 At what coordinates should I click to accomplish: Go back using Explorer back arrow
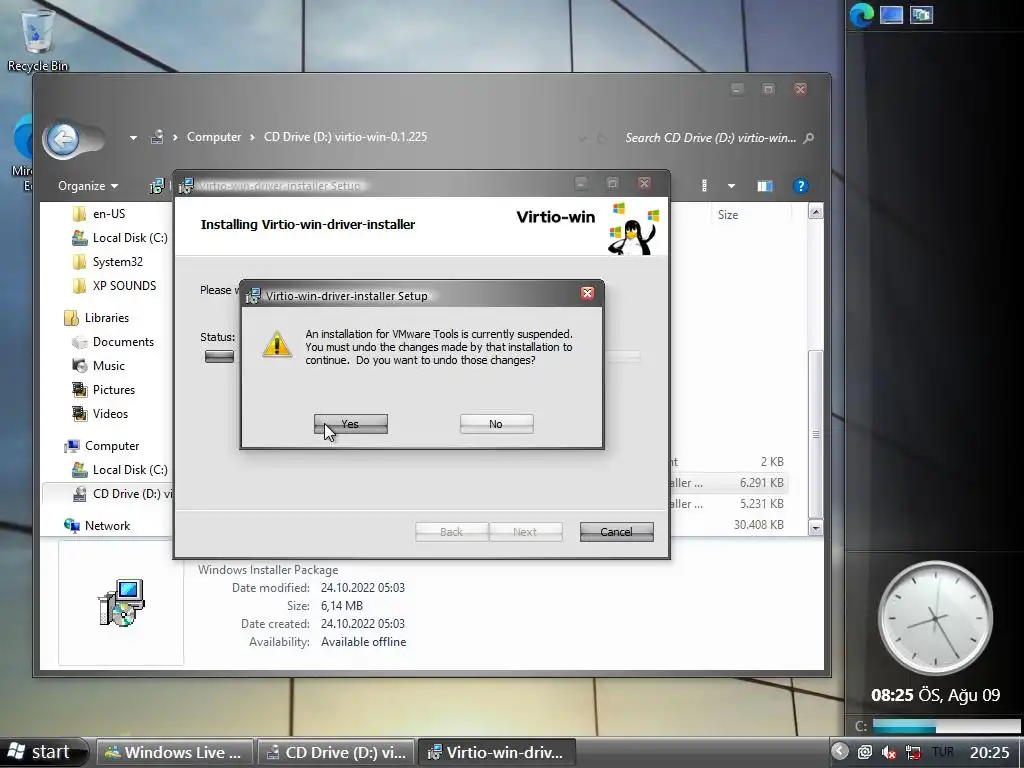(63, 138)
